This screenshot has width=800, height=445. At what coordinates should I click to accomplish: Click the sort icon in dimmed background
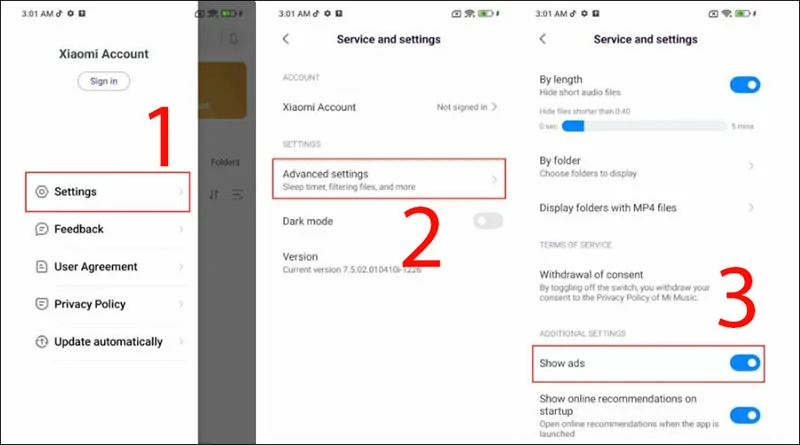coord(214,194)
